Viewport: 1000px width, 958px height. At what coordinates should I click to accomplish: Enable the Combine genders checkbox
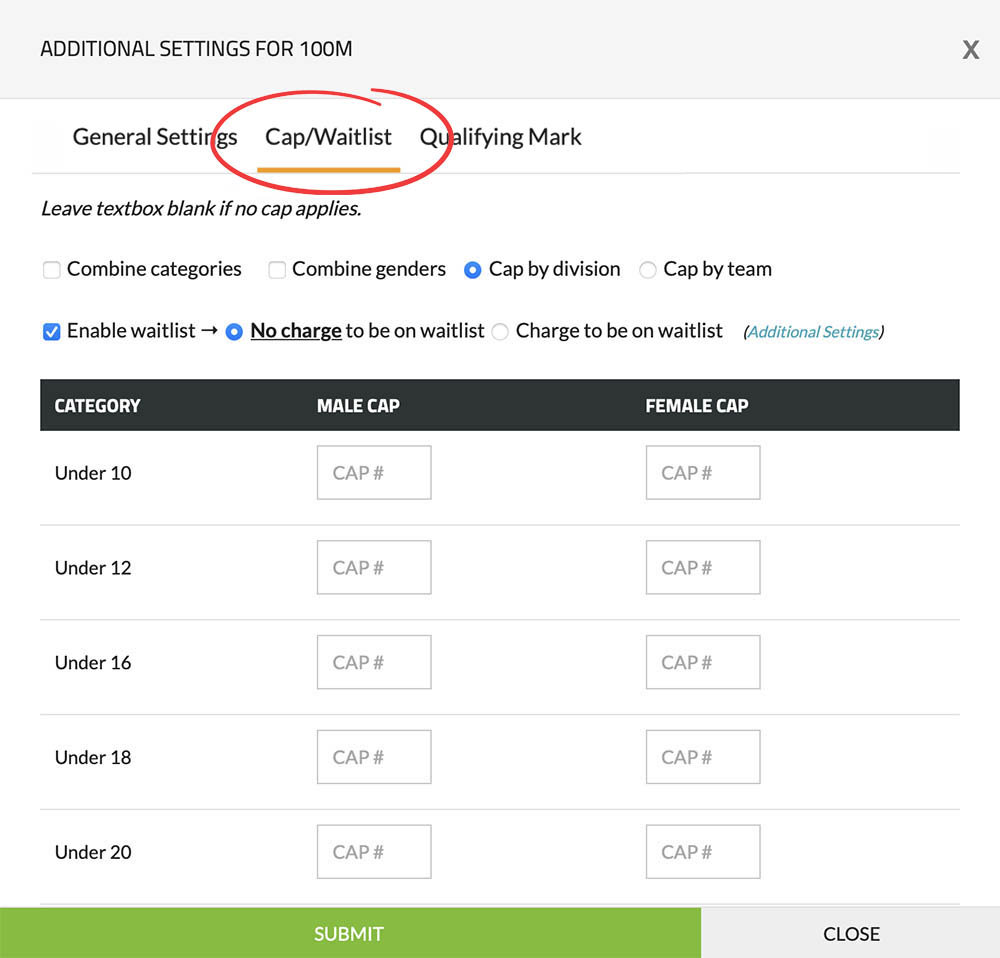(277, 270)
